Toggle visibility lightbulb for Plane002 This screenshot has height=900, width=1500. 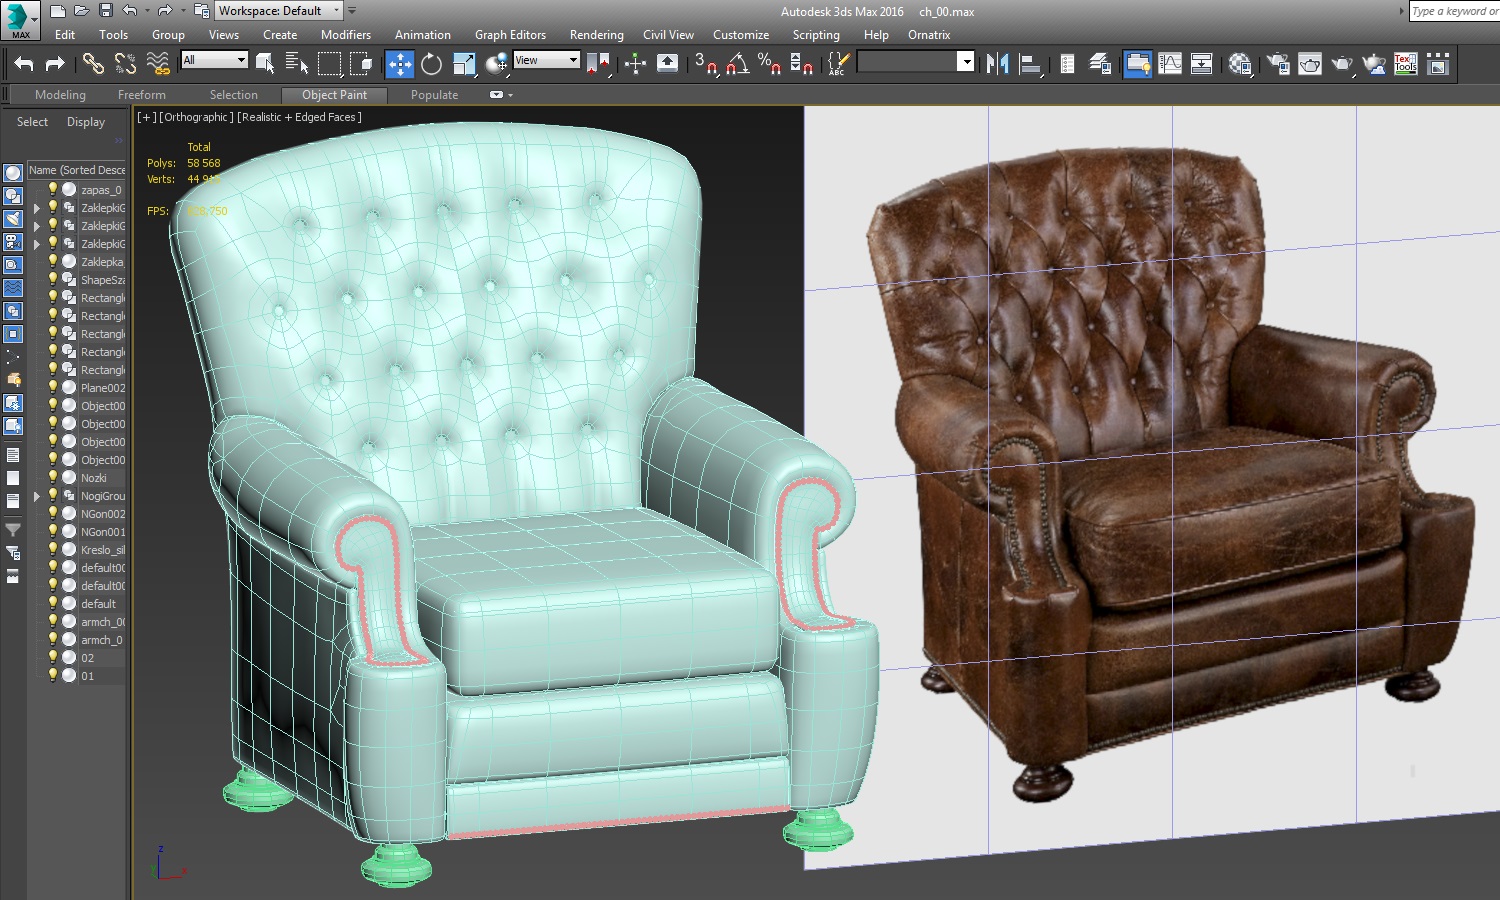53,387
